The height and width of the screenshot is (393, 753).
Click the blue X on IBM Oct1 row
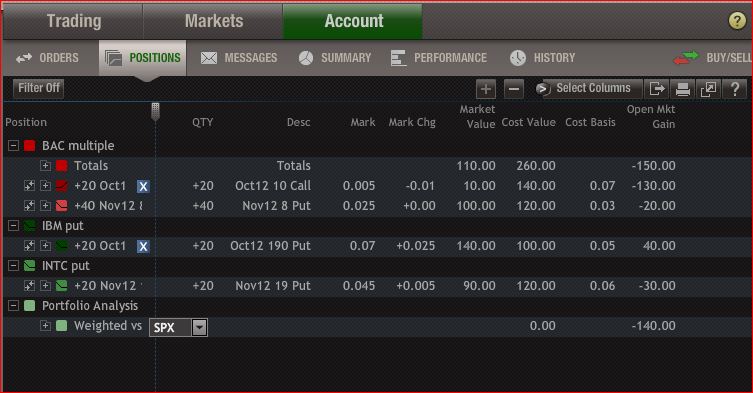click(143, 246)
